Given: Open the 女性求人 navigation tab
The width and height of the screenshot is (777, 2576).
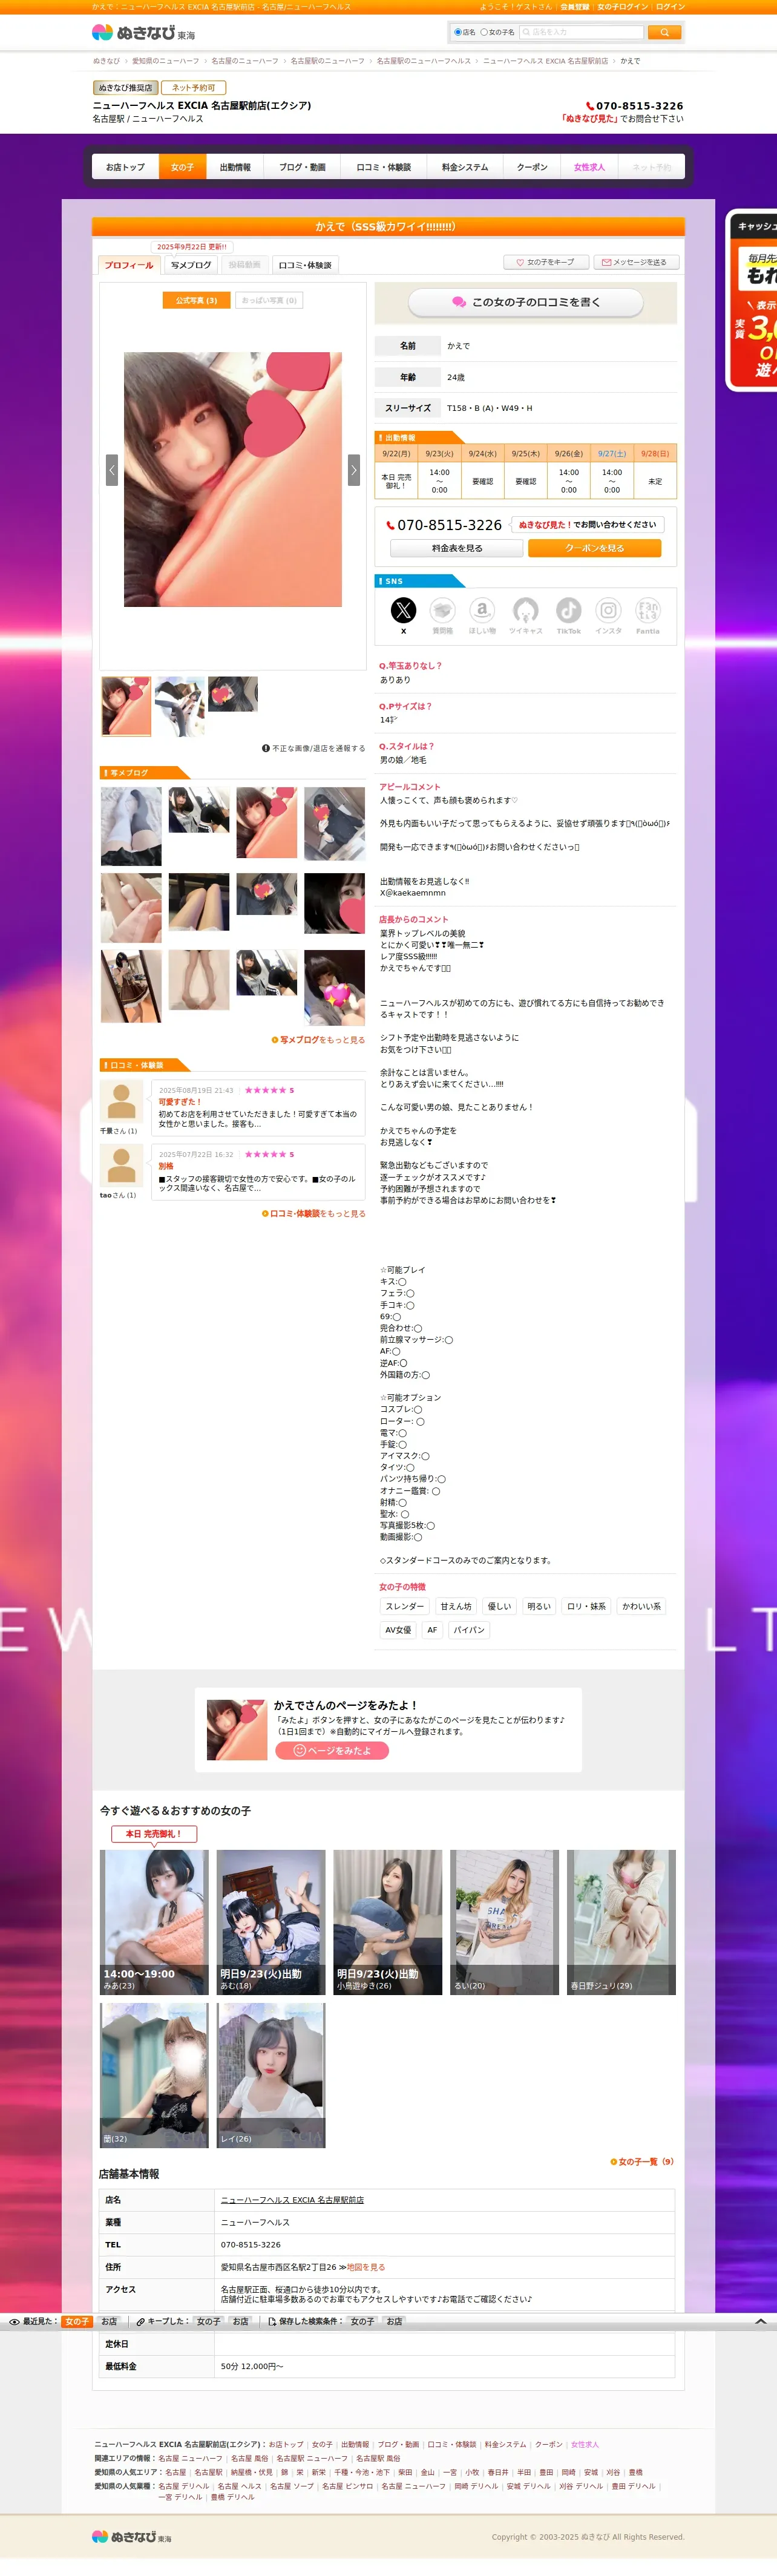Looking at the screenshot, I should pyautogui.click(x=589, y=167).
